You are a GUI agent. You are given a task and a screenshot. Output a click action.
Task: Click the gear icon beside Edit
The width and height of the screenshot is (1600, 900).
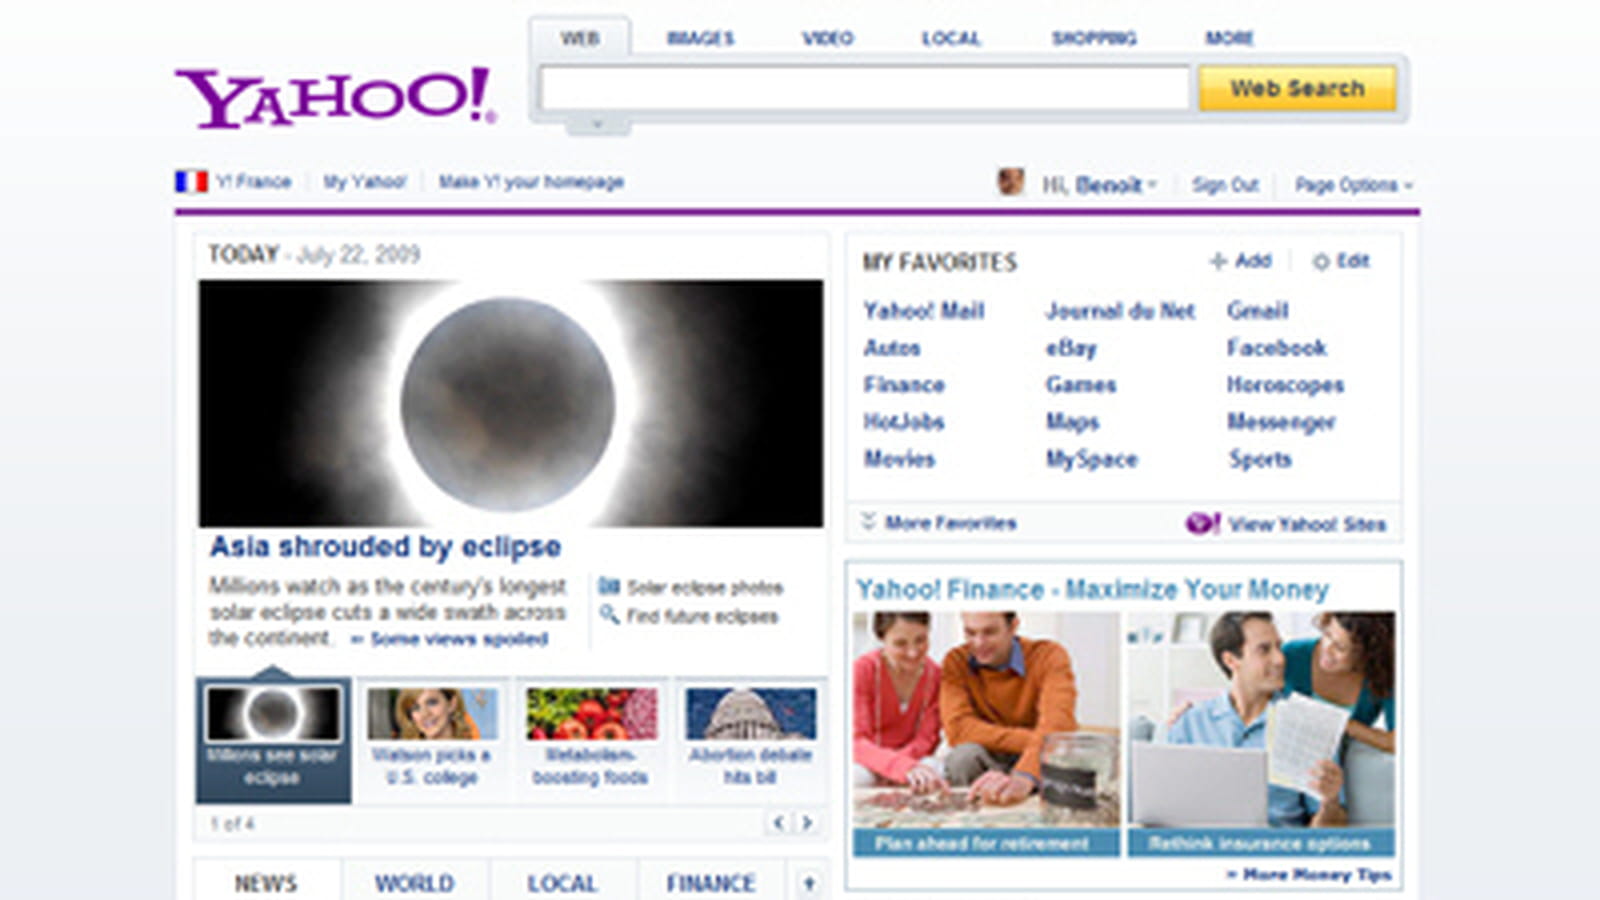(1321, 262)
